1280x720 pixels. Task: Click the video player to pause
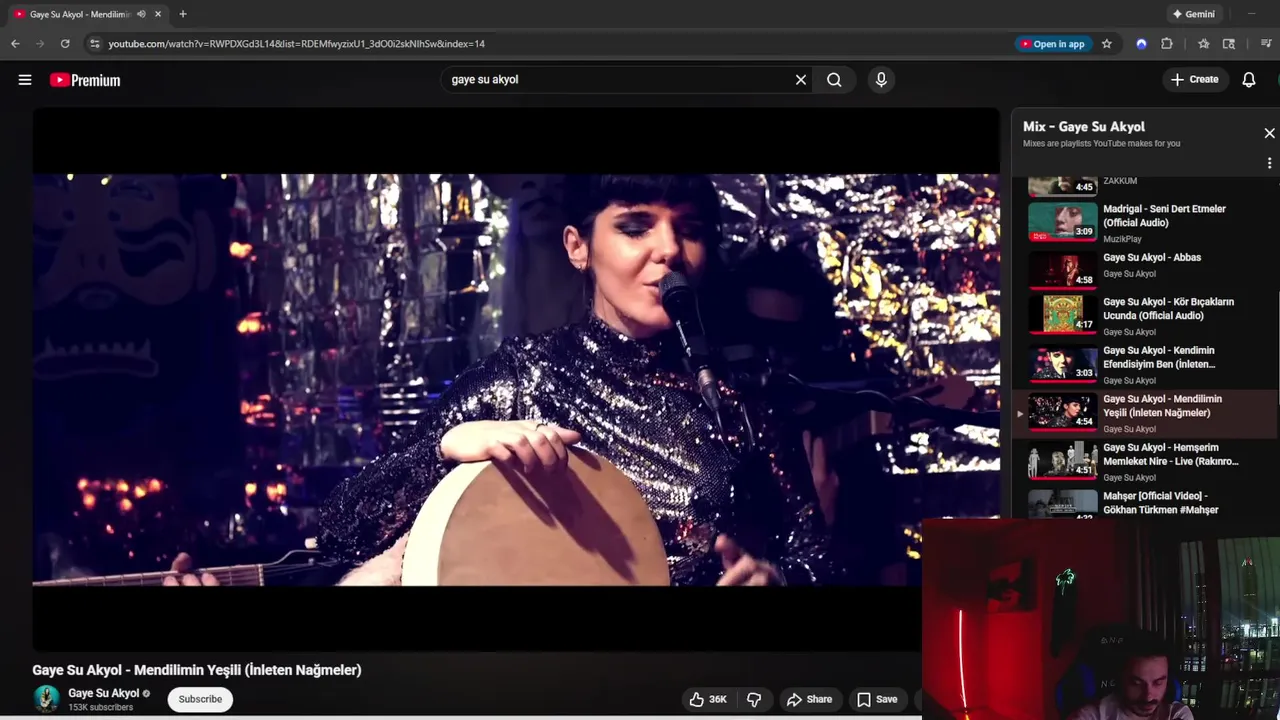(x=516, y=380)
